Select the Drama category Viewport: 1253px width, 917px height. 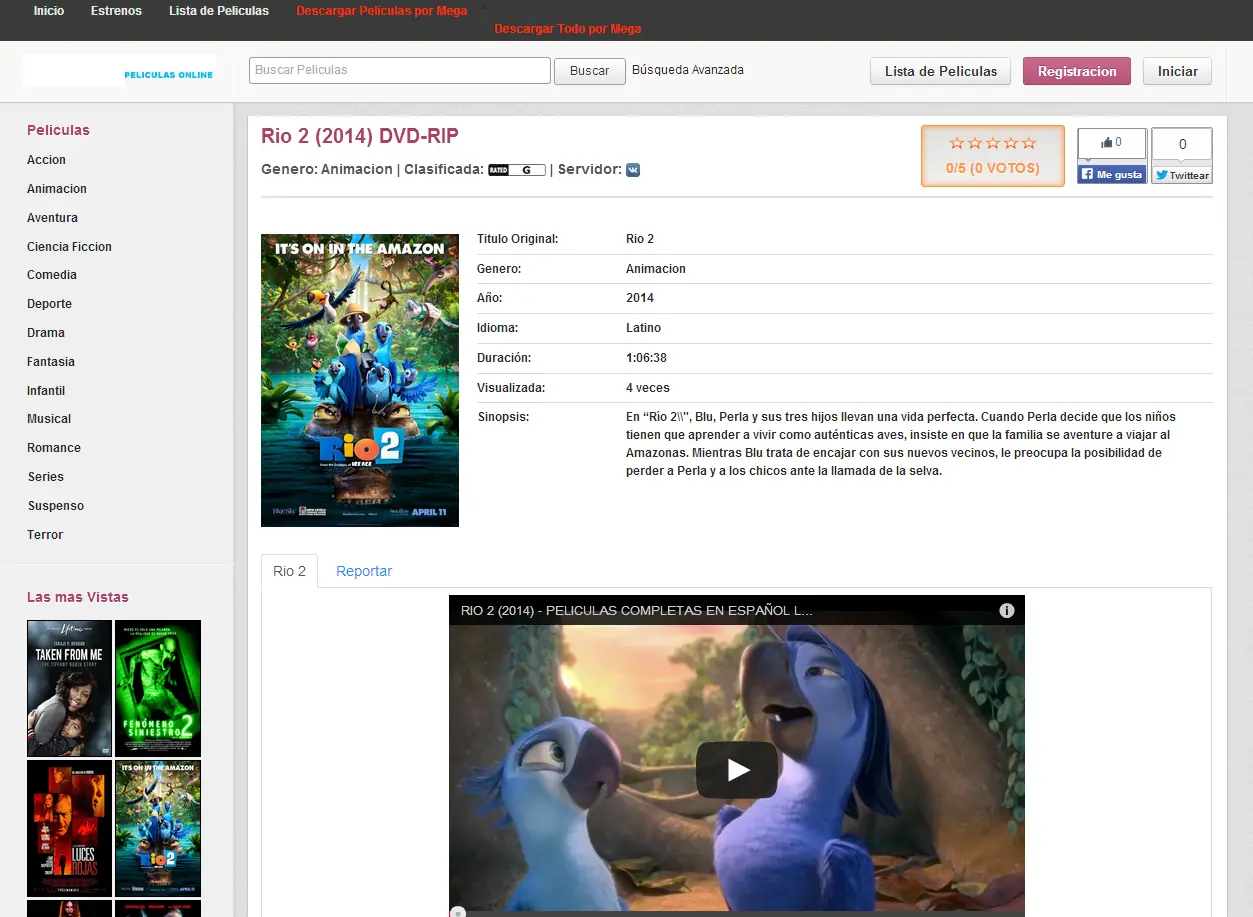[46, 333]
